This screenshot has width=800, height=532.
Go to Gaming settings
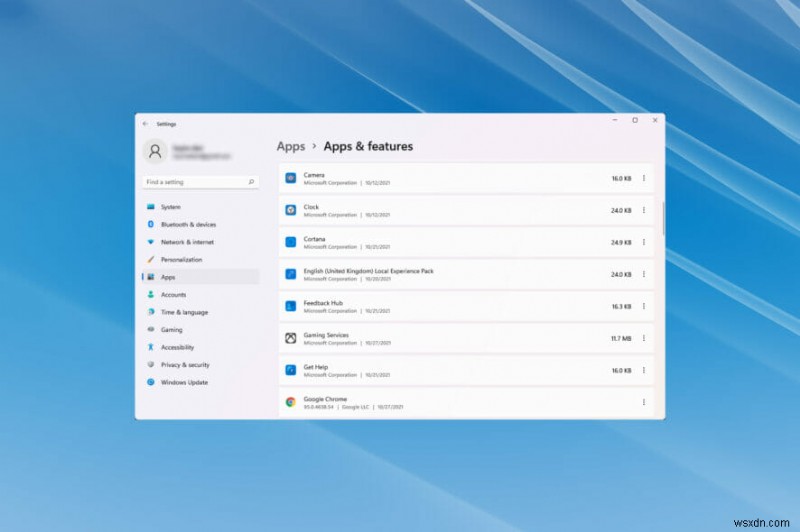[x=201, y=330]
